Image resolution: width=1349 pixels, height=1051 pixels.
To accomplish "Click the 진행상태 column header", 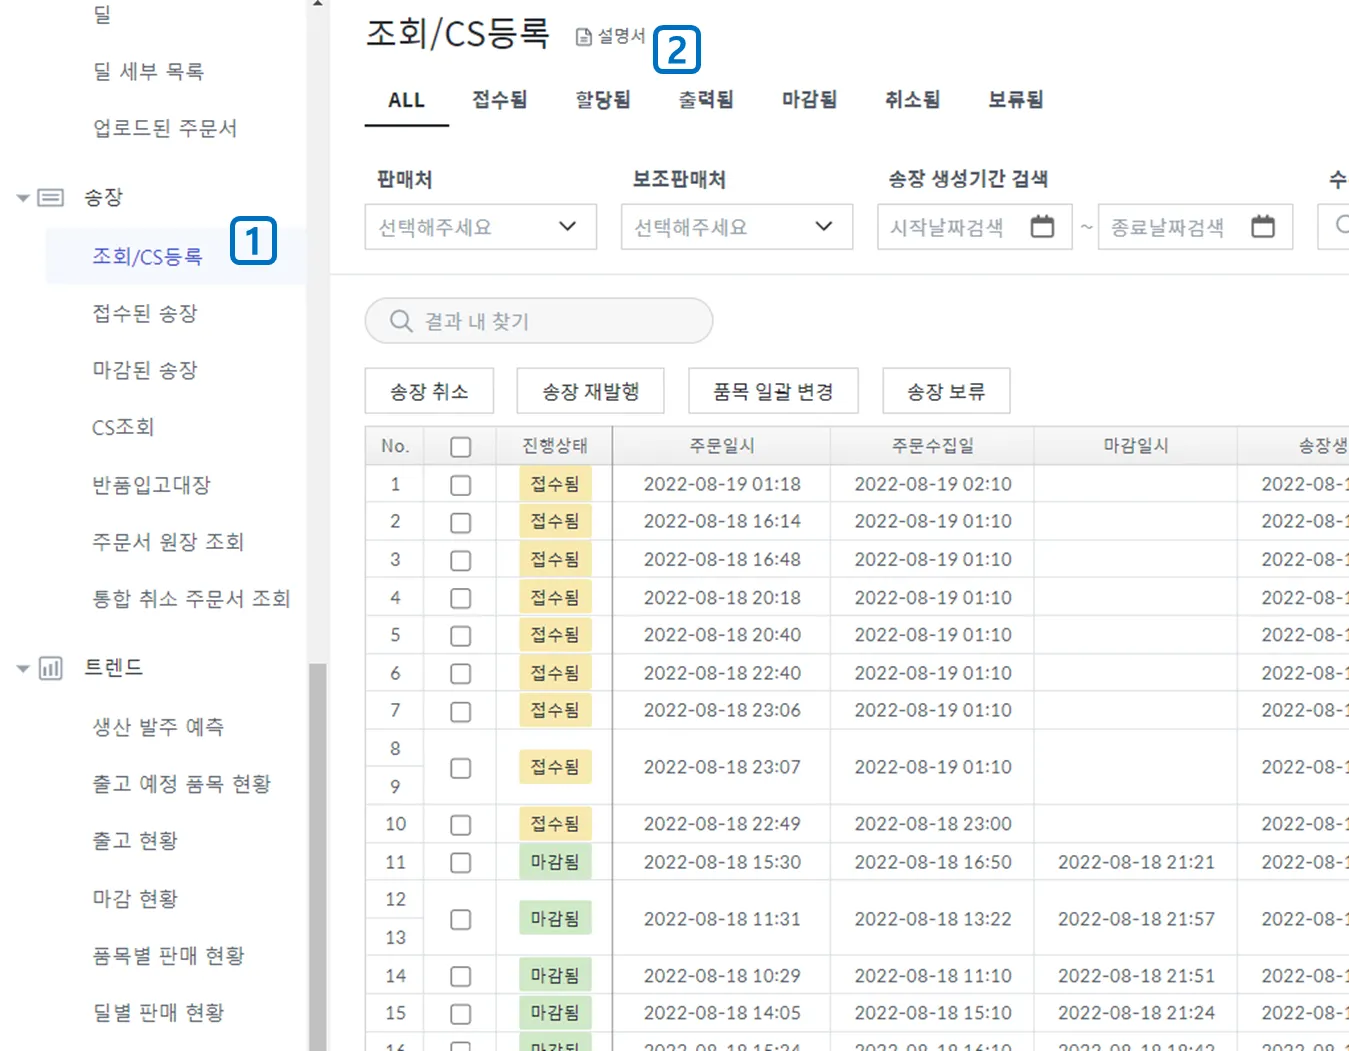I will (555, 446).
